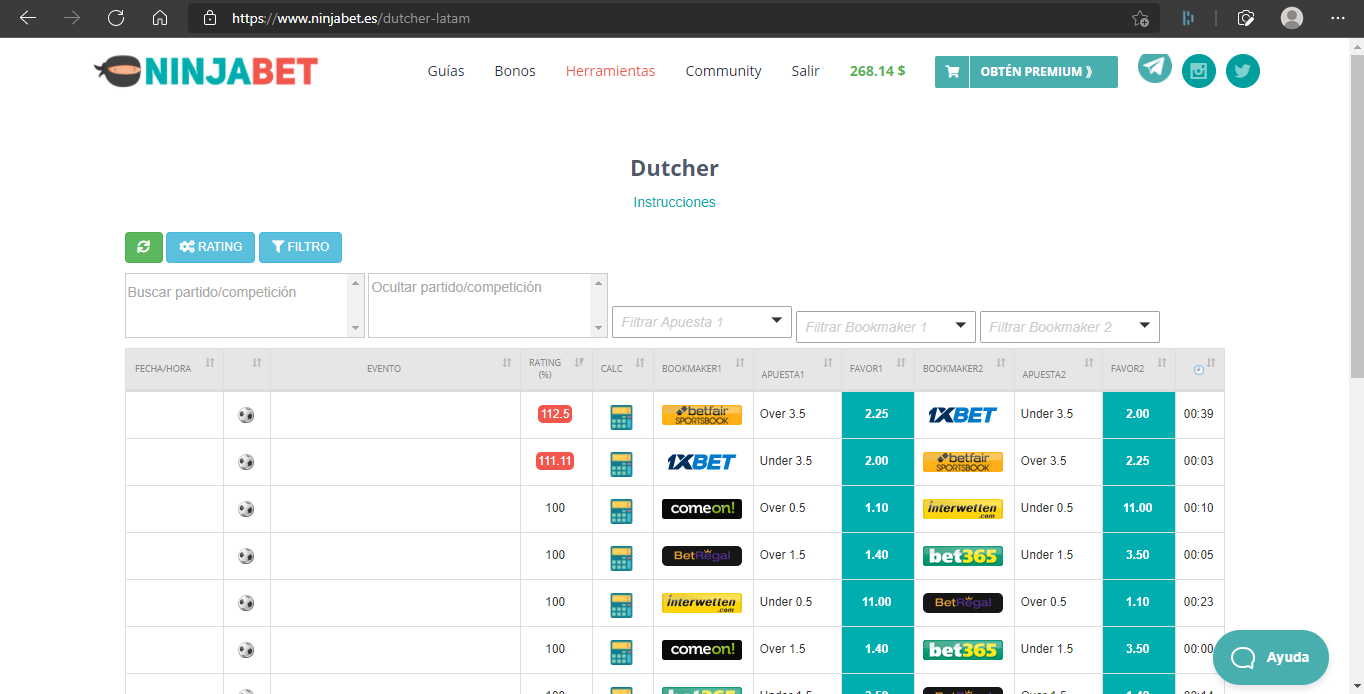Go to browser home icon
Screen dimensions: 1364x694
160,18
